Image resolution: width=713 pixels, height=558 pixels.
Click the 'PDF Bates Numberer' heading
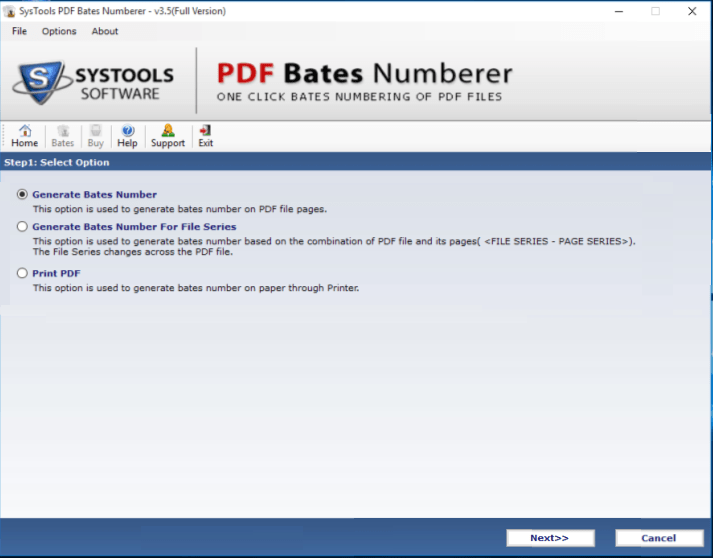click(x=365, y=73)
